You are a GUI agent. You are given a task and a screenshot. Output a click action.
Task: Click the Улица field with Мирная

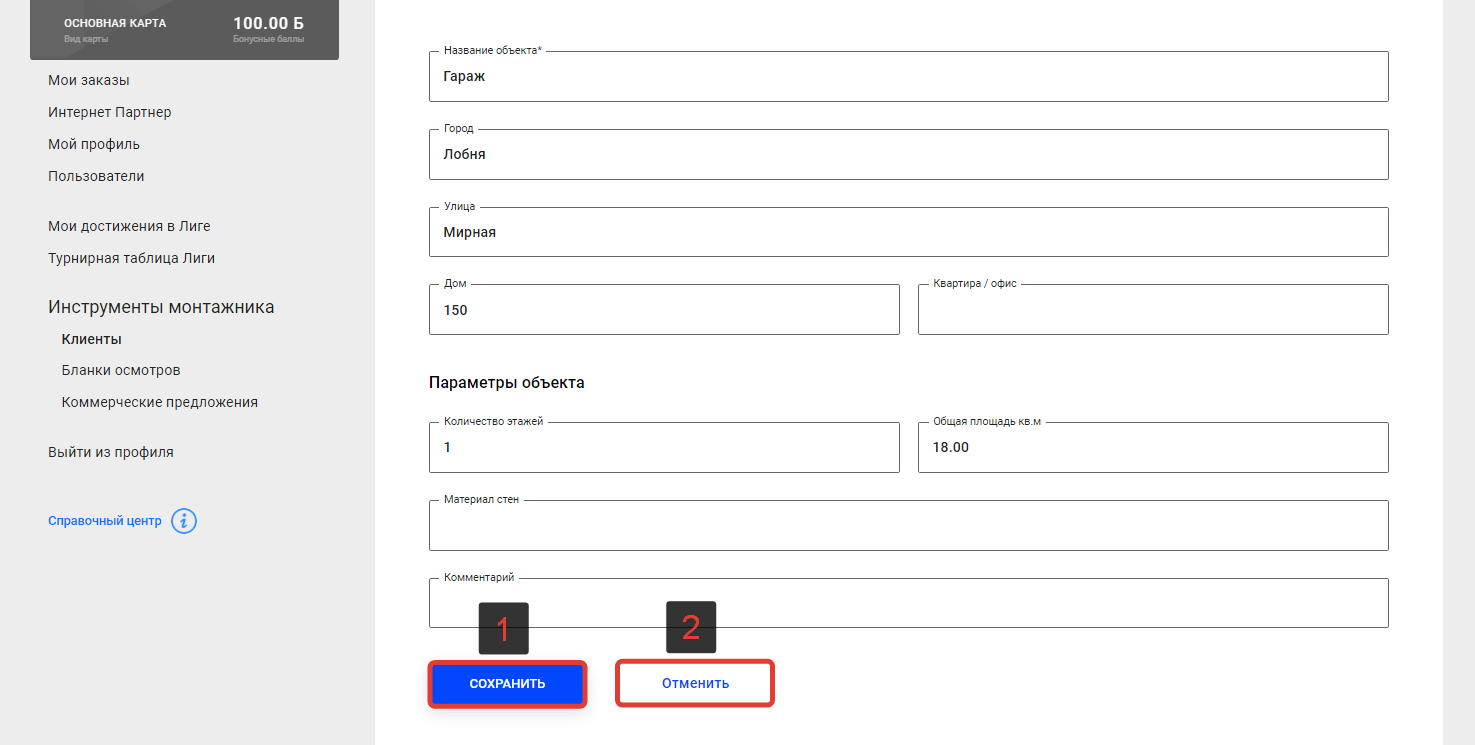(x=908, y=232)
